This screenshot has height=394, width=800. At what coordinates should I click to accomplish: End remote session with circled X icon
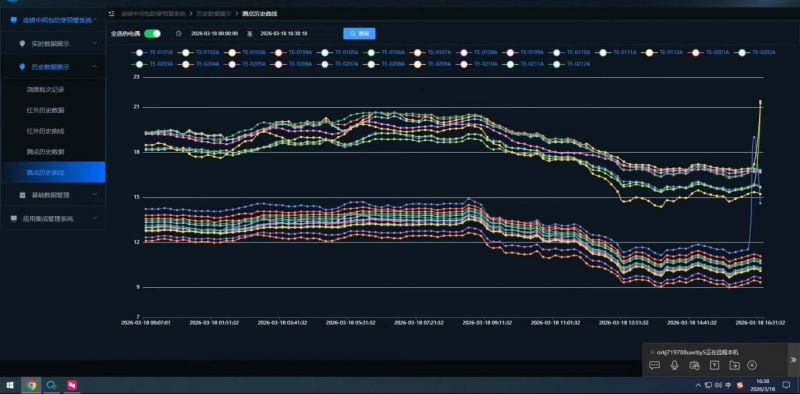(x=752, y=365)
